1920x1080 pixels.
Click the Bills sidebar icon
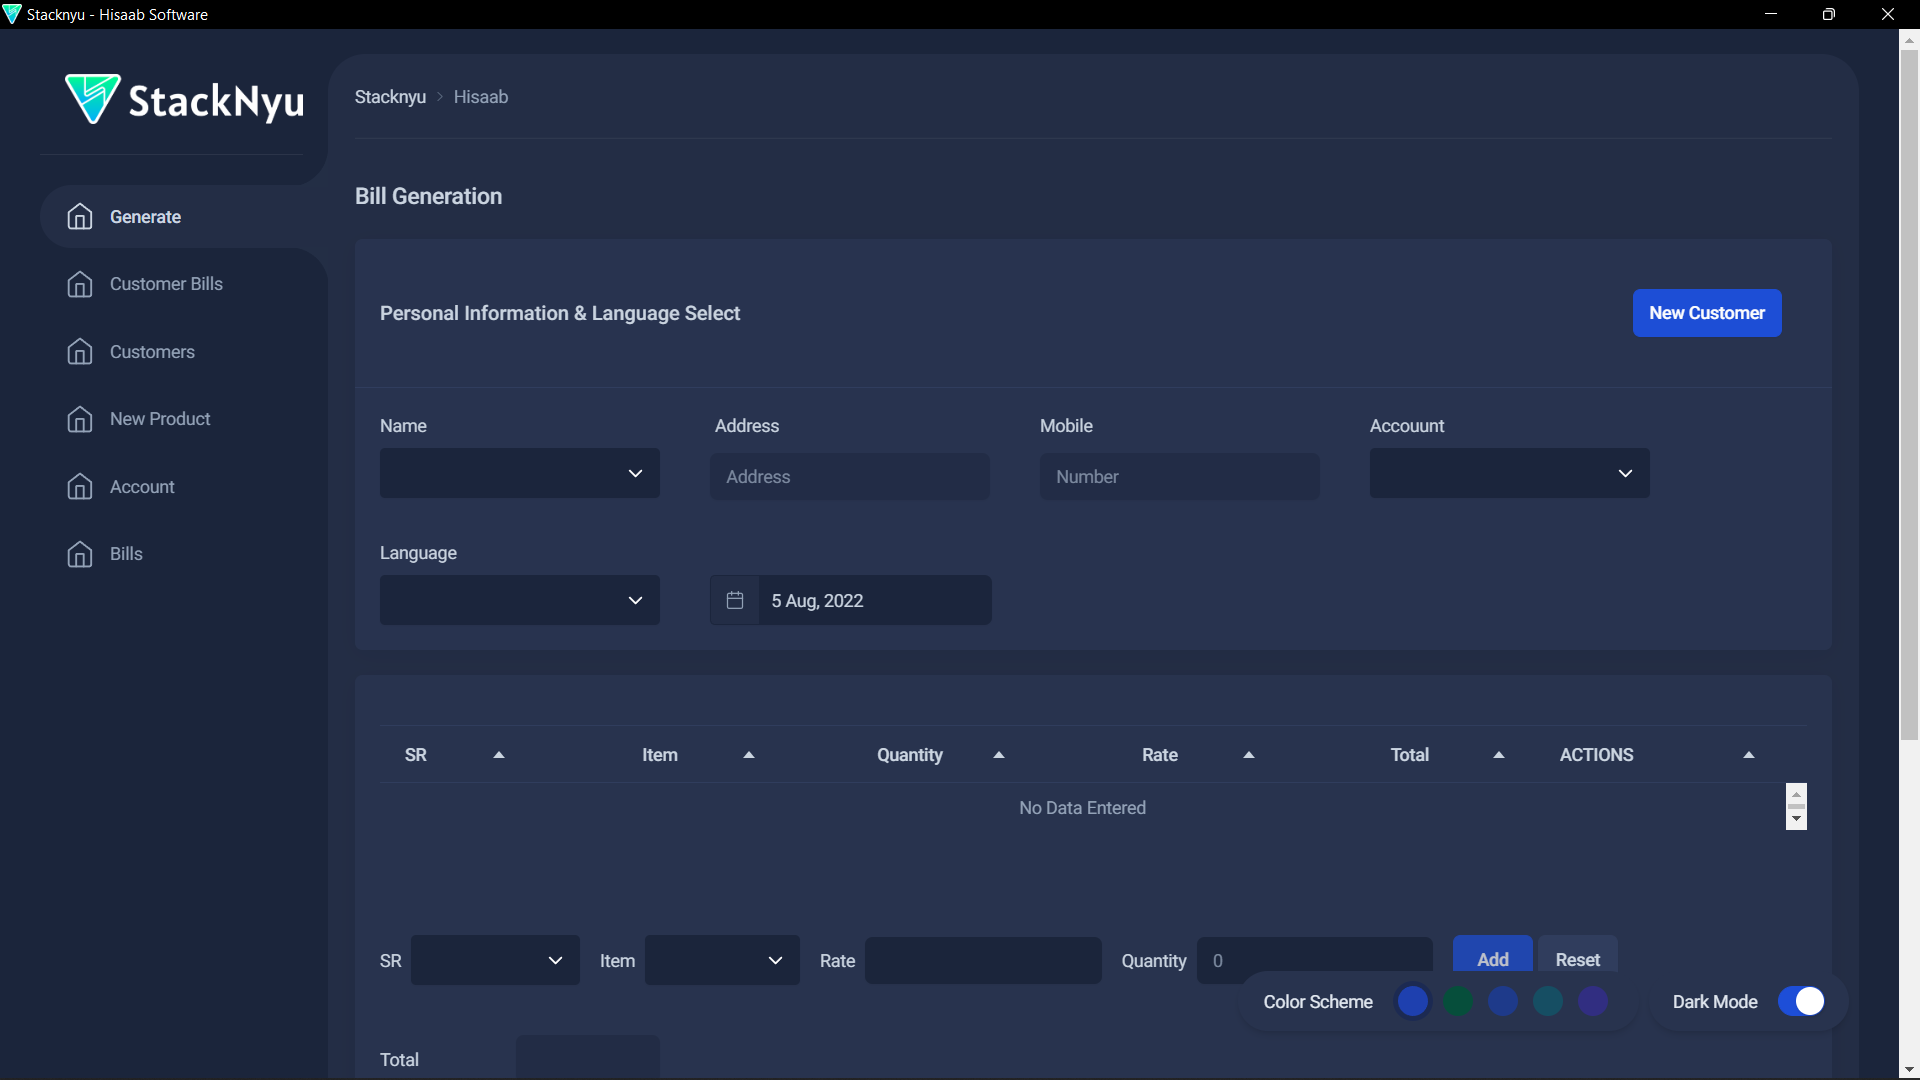80,554
